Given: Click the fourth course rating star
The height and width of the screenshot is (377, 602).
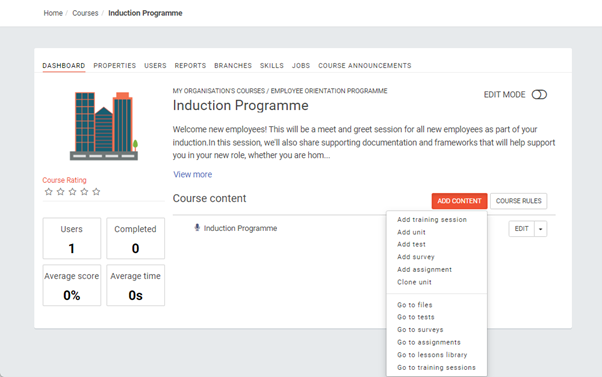Looking at the screenshot, I should click(84, 192).
